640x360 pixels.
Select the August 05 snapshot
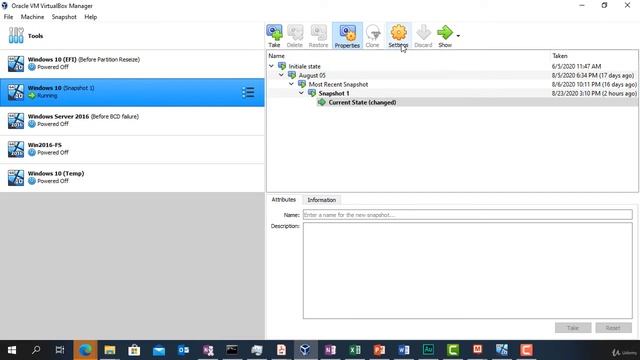[x=312, y=75]
